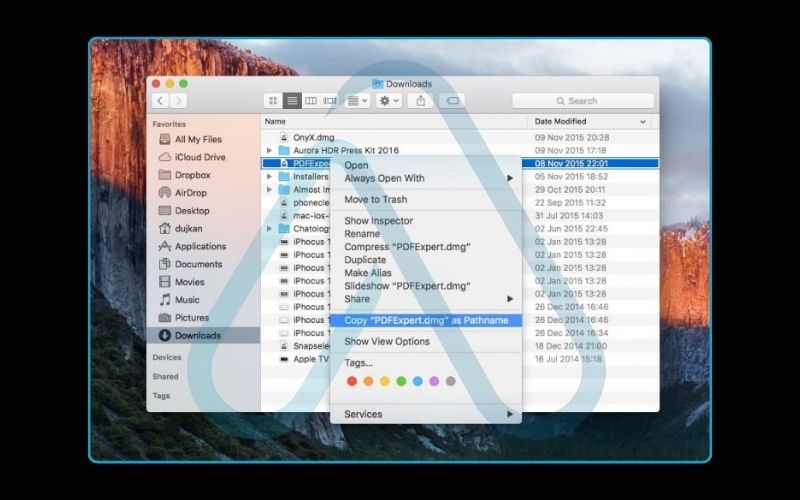Go back with the Finder back arrow
800x500 pixels.
click(x=160, y=101)
